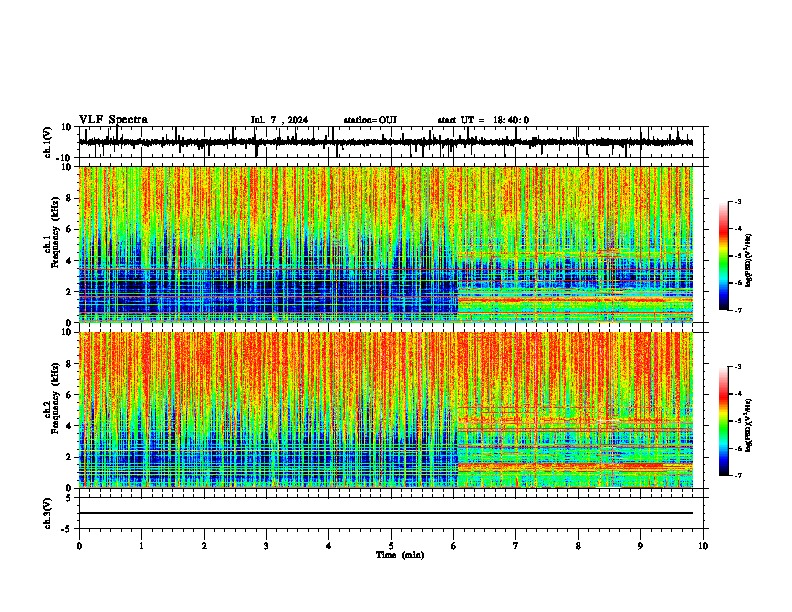Click the "VLF Spectra" title text
Image resolution: width=792 pixels, height=612 pixels.
pyautogui.click(x=113, y=120)
